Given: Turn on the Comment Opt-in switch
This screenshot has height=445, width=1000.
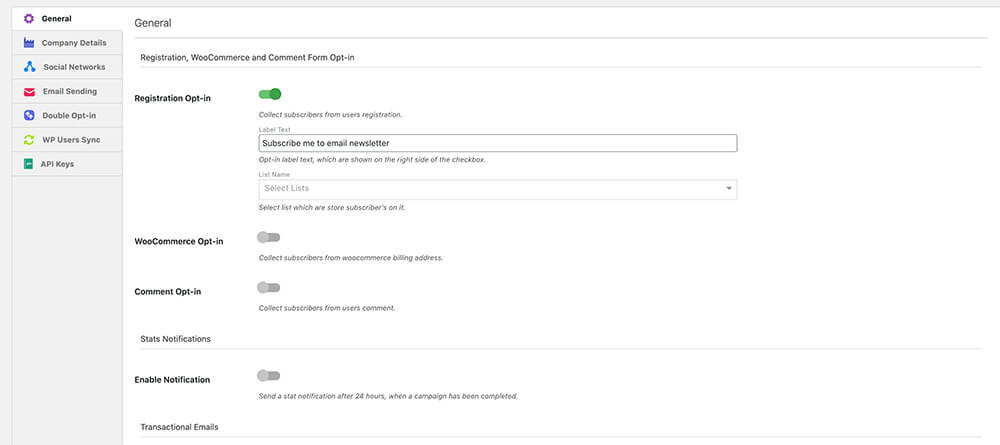Looking at the screenshot, I should (x=268, y=287).
